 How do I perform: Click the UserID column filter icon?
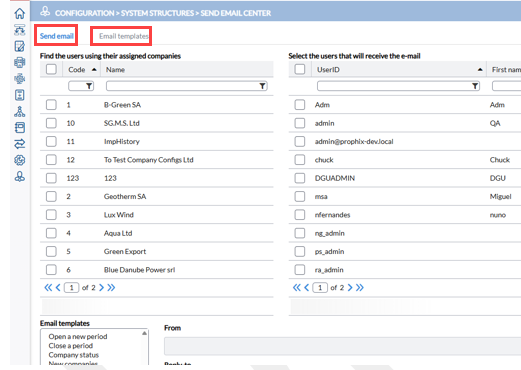[475, 86]
